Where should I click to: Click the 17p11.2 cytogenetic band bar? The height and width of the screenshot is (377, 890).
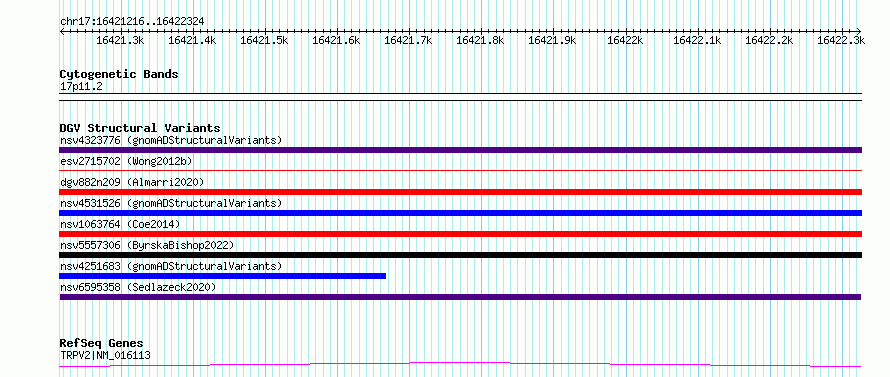460,97
